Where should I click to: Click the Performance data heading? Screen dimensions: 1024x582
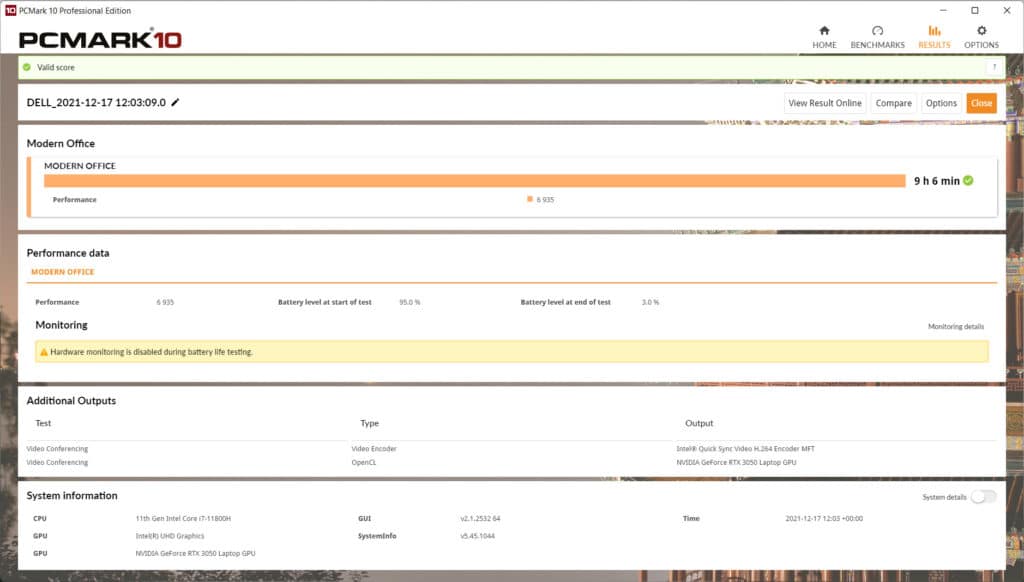(x=68, y=253)
